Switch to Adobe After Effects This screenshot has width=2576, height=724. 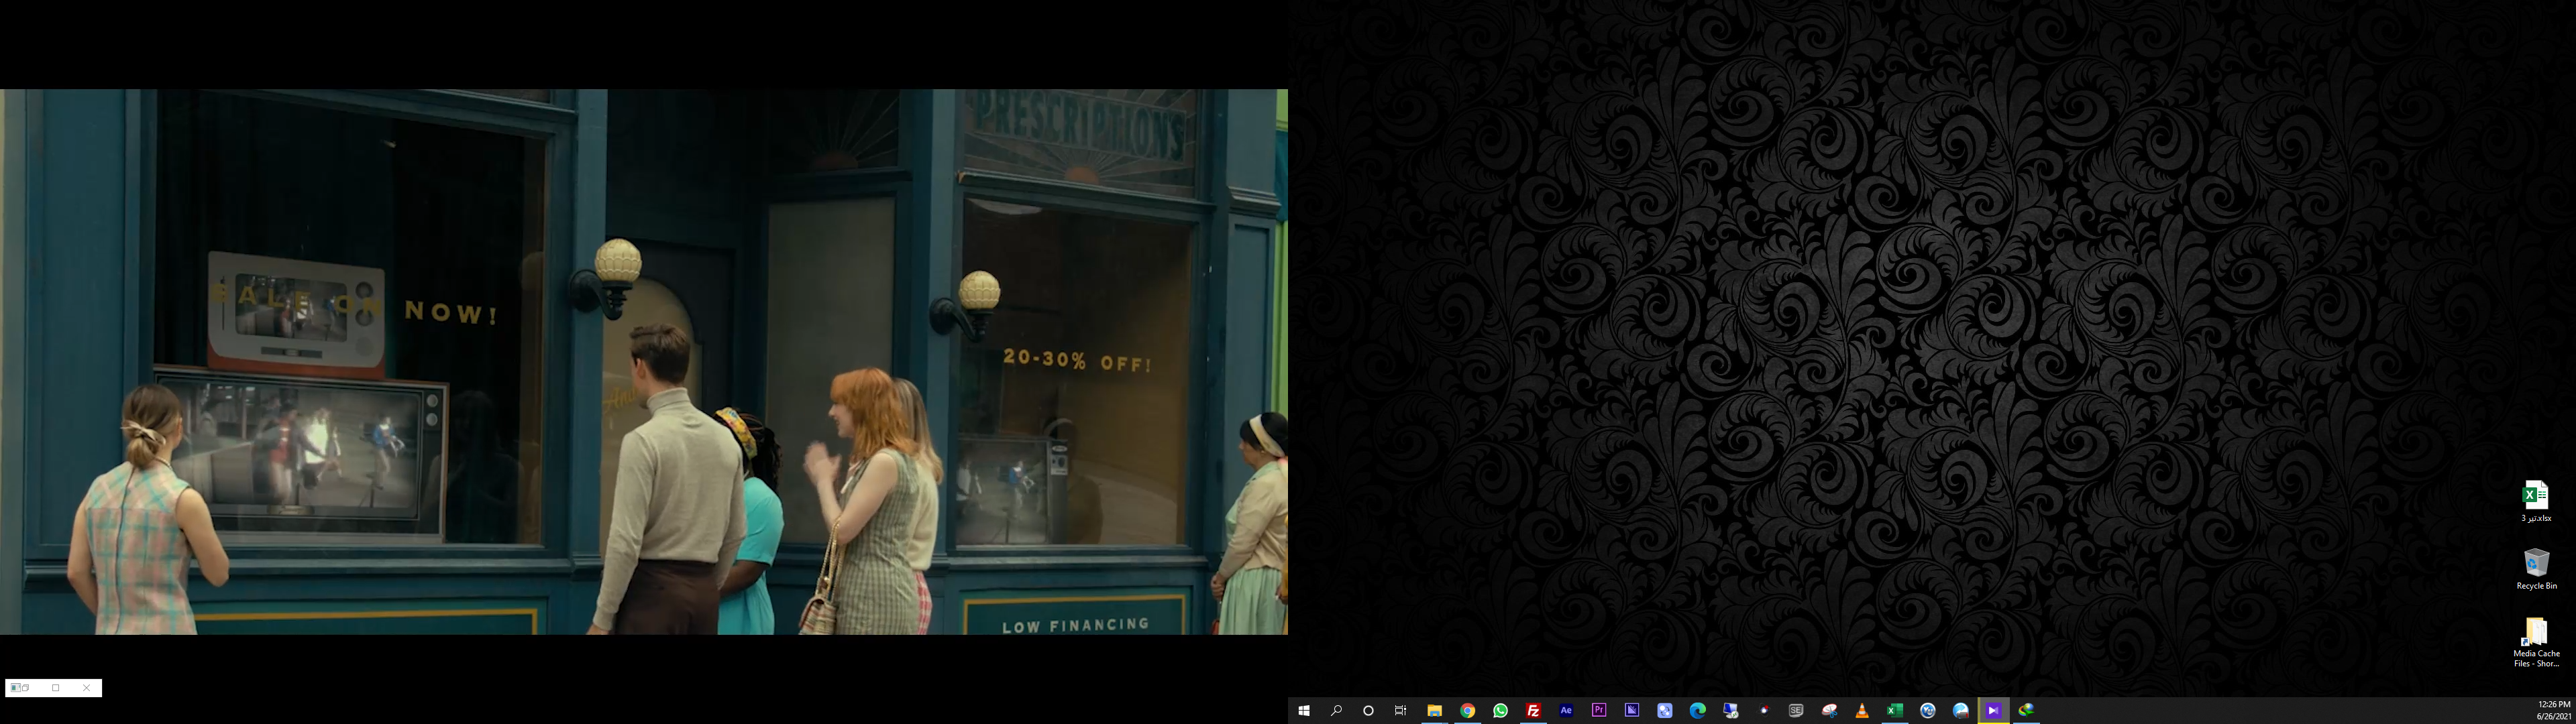[1566, 710]
